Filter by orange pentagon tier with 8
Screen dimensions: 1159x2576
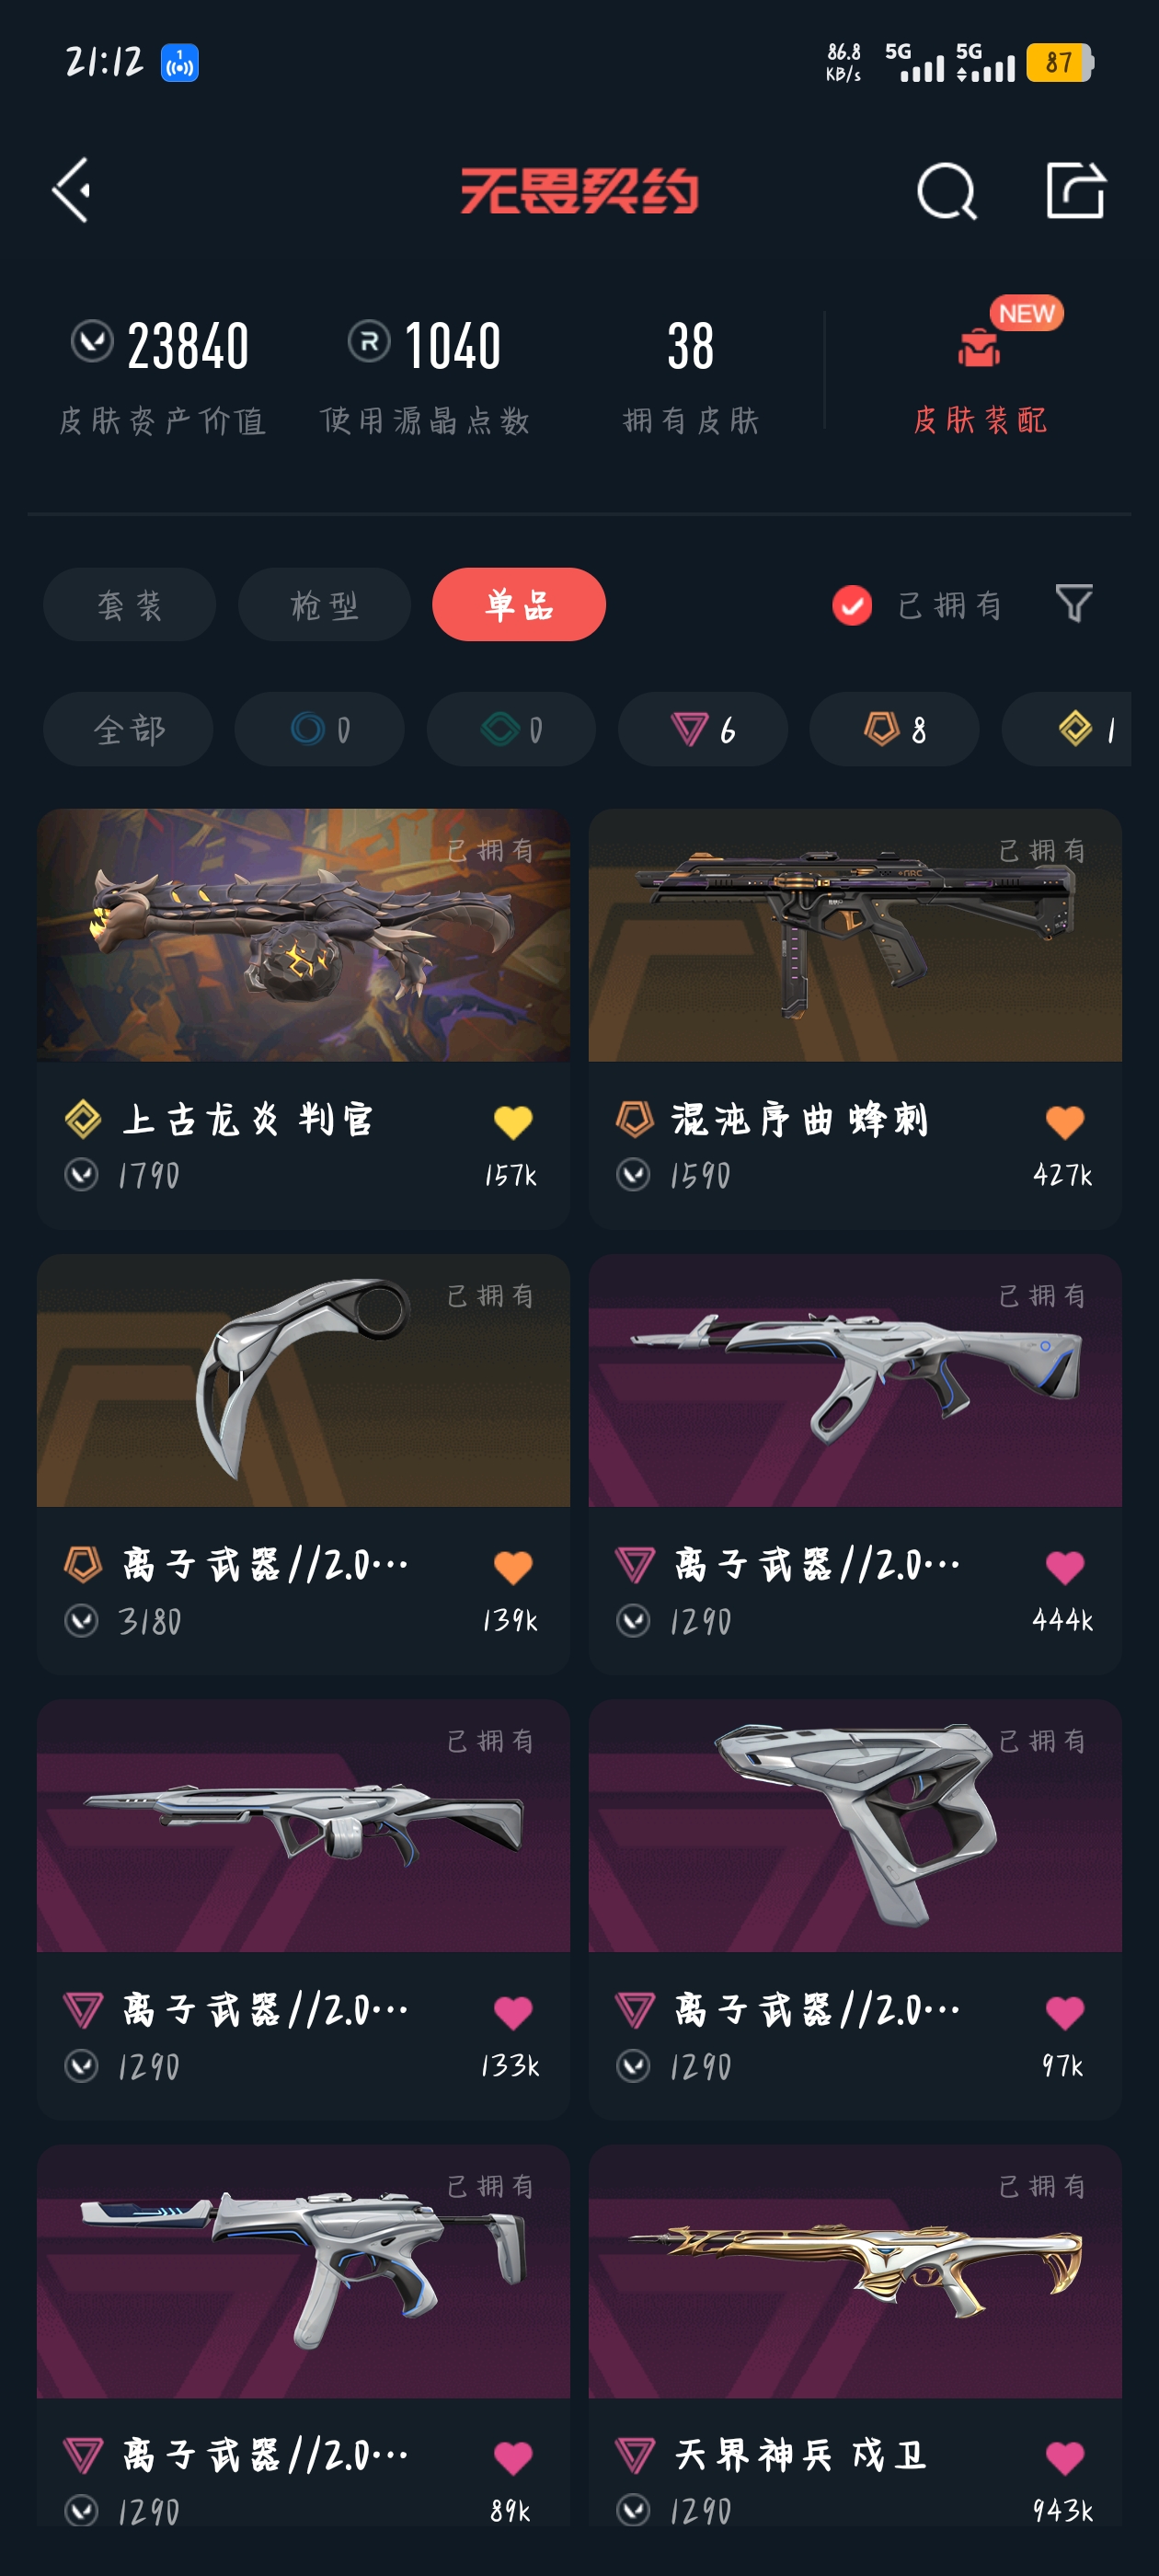coord(894,729)
